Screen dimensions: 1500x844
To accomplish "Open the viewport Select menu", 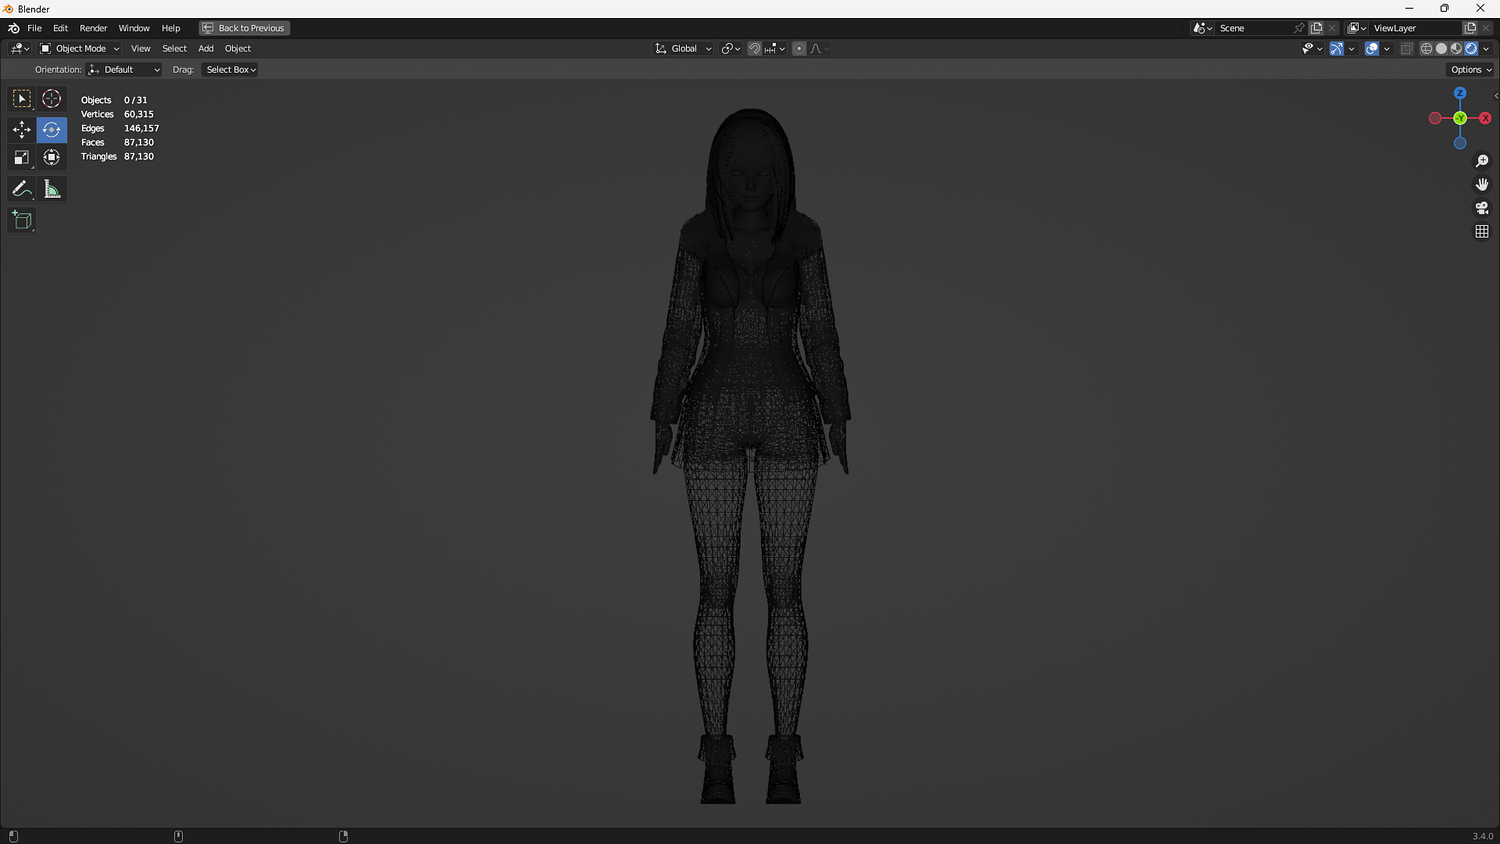I will [174, 48].
